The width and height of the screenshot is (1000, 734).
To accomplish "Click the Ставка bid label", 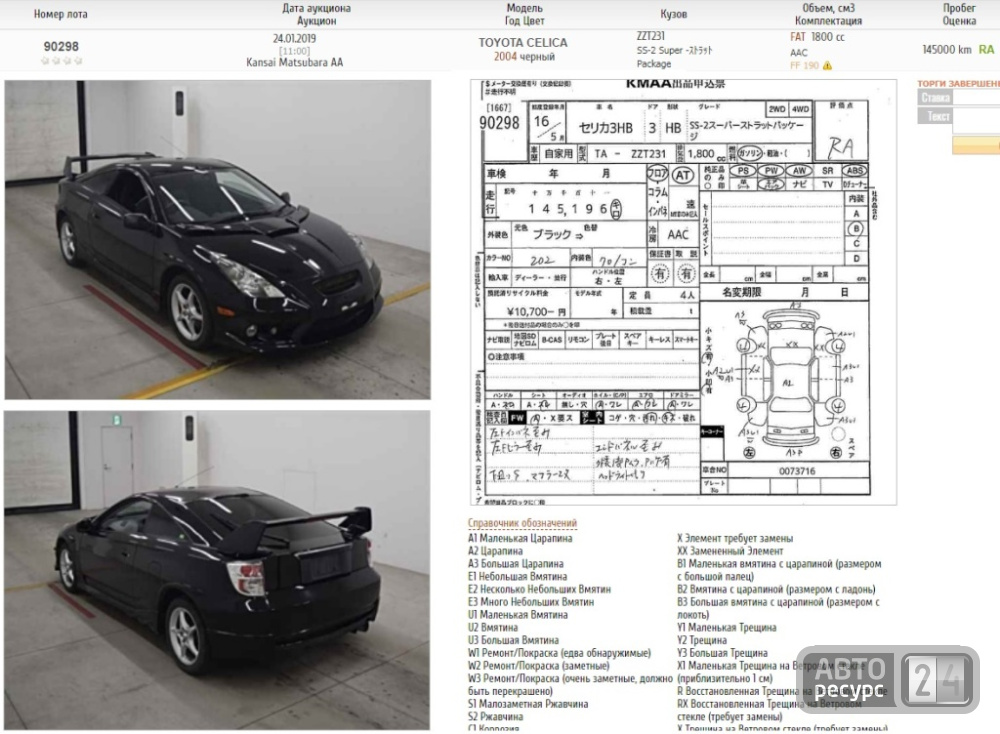I will click(935, 98).
